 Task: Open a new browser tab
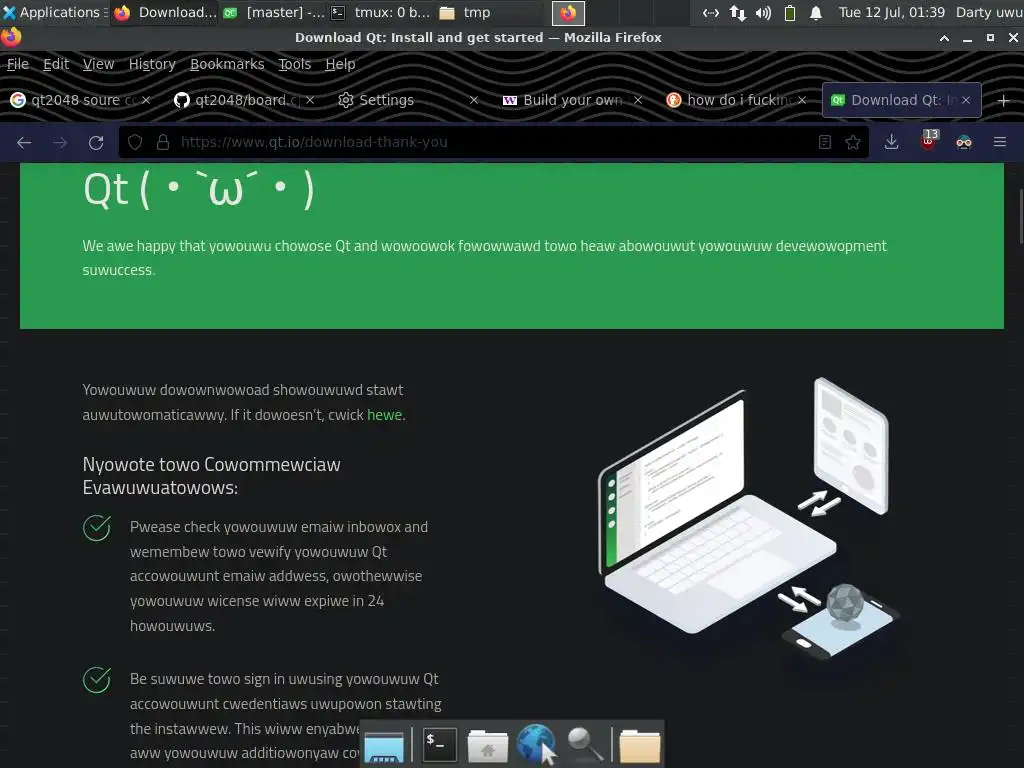pyautogui.click(x=1004, y=101)
